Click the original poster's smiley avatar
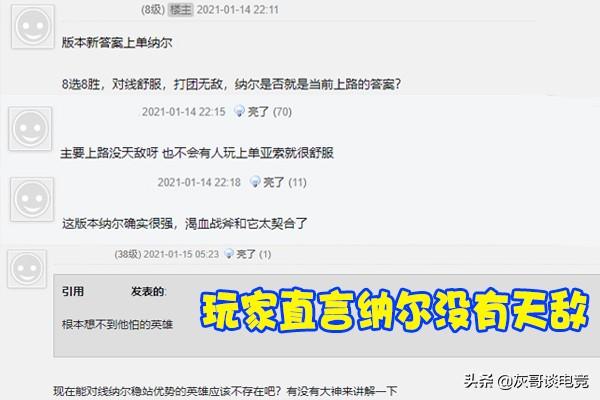This screenshot has width=600, height=400. tap(33, 26)
